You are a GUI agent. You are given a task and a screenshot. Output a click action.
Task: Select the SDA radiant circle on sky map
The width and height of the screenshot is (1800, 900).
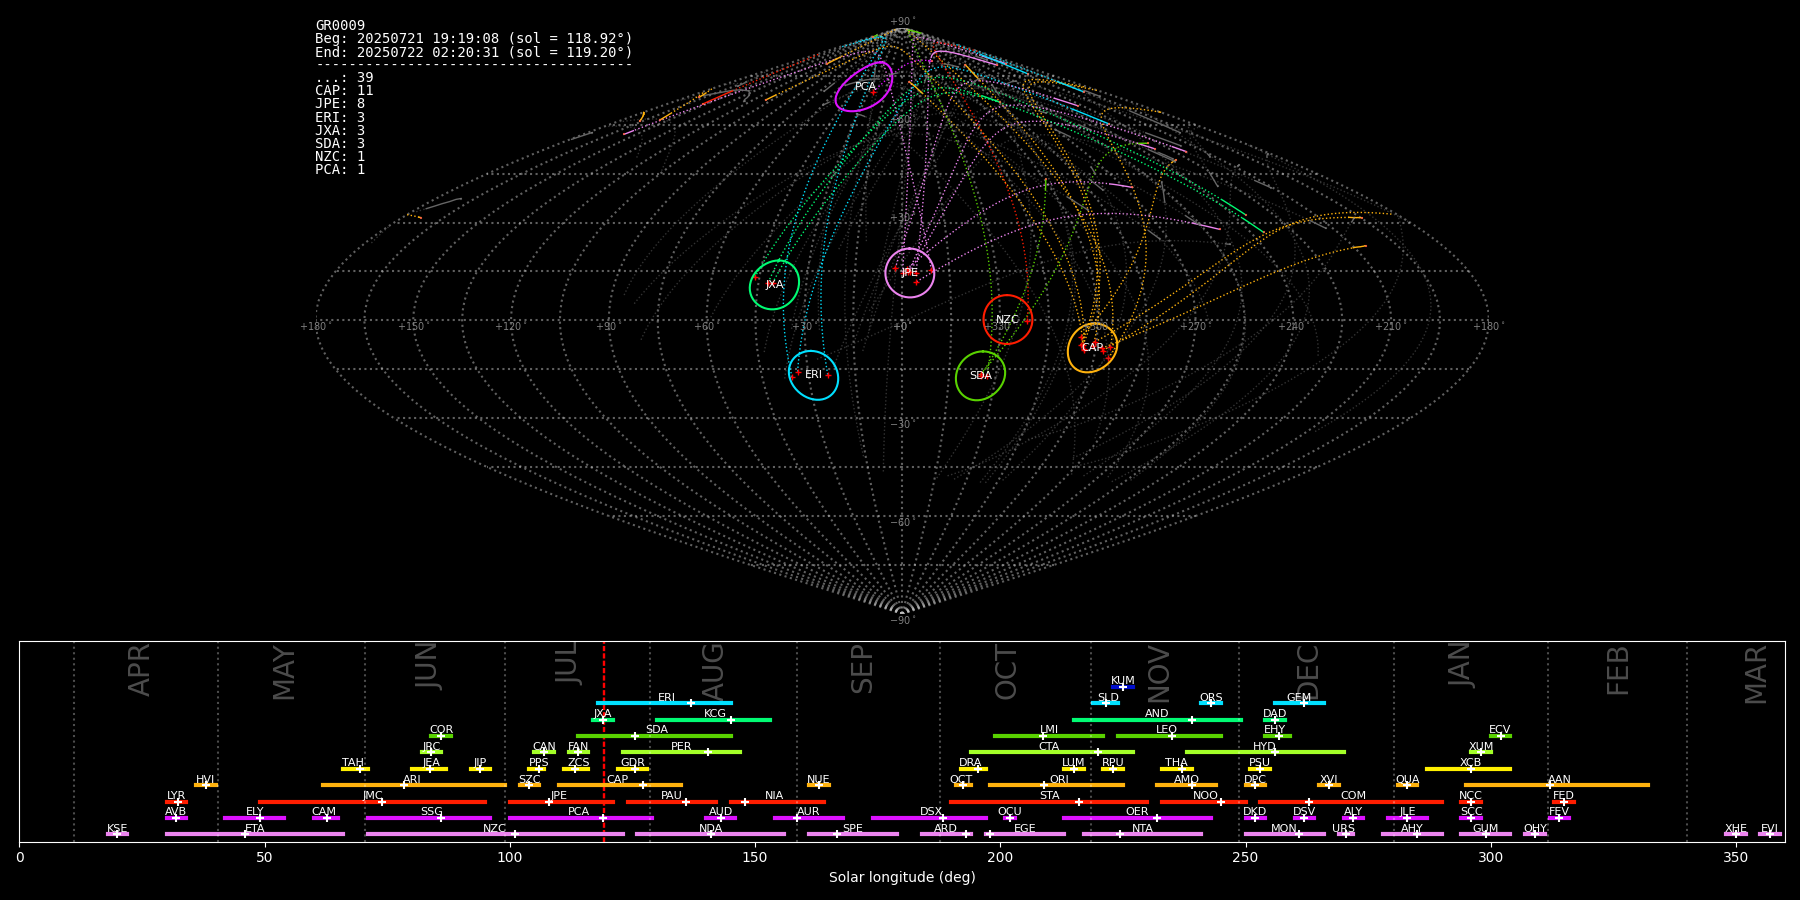tap(980, 376)
